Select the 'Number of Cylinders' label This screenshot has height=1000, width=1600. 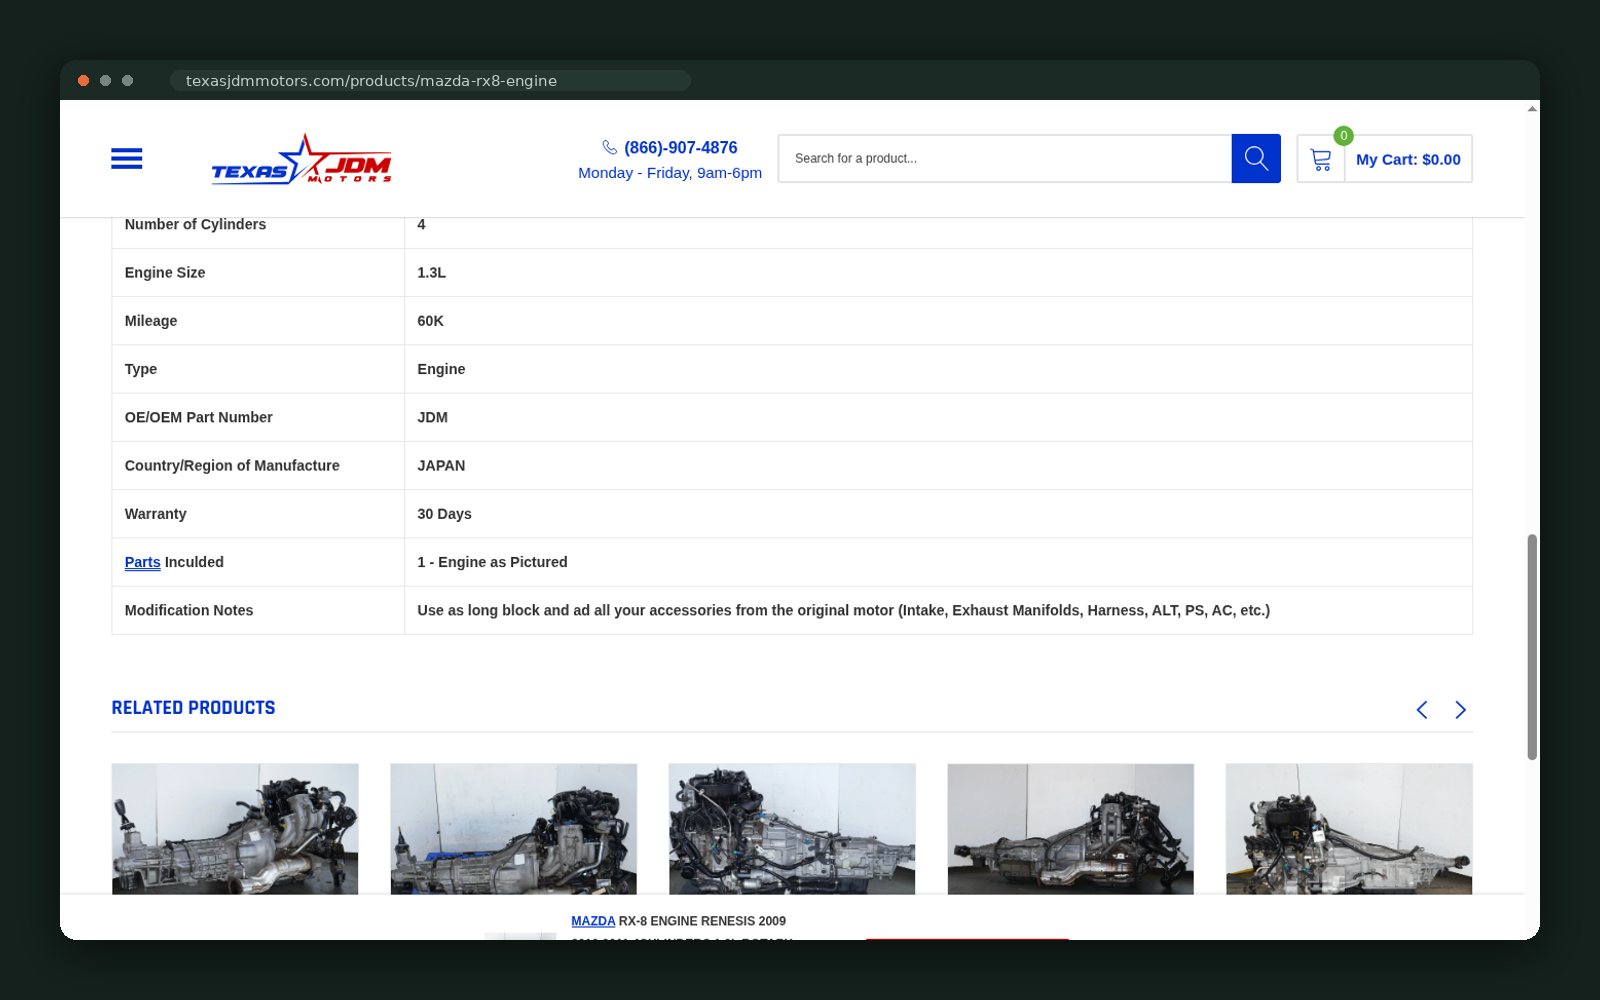(195, 224)
